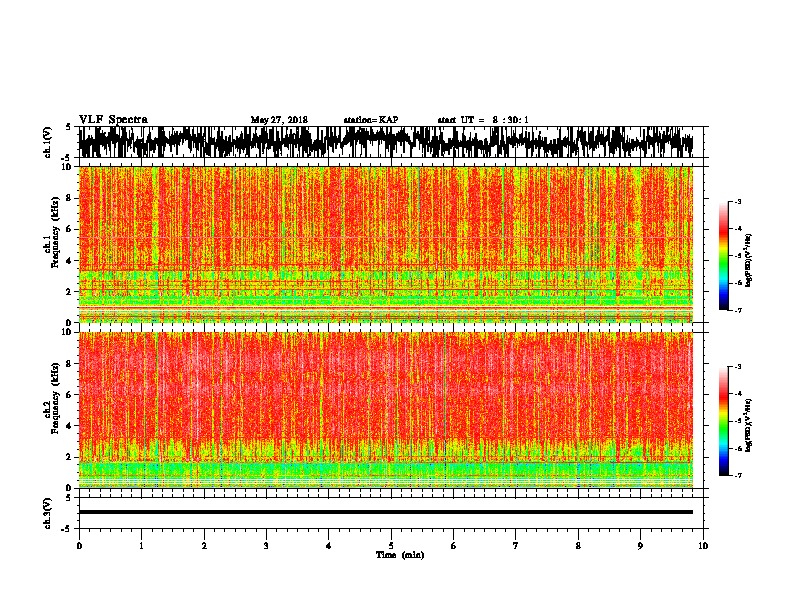Select the "May 27, 2018" date text

click(279, 120)
